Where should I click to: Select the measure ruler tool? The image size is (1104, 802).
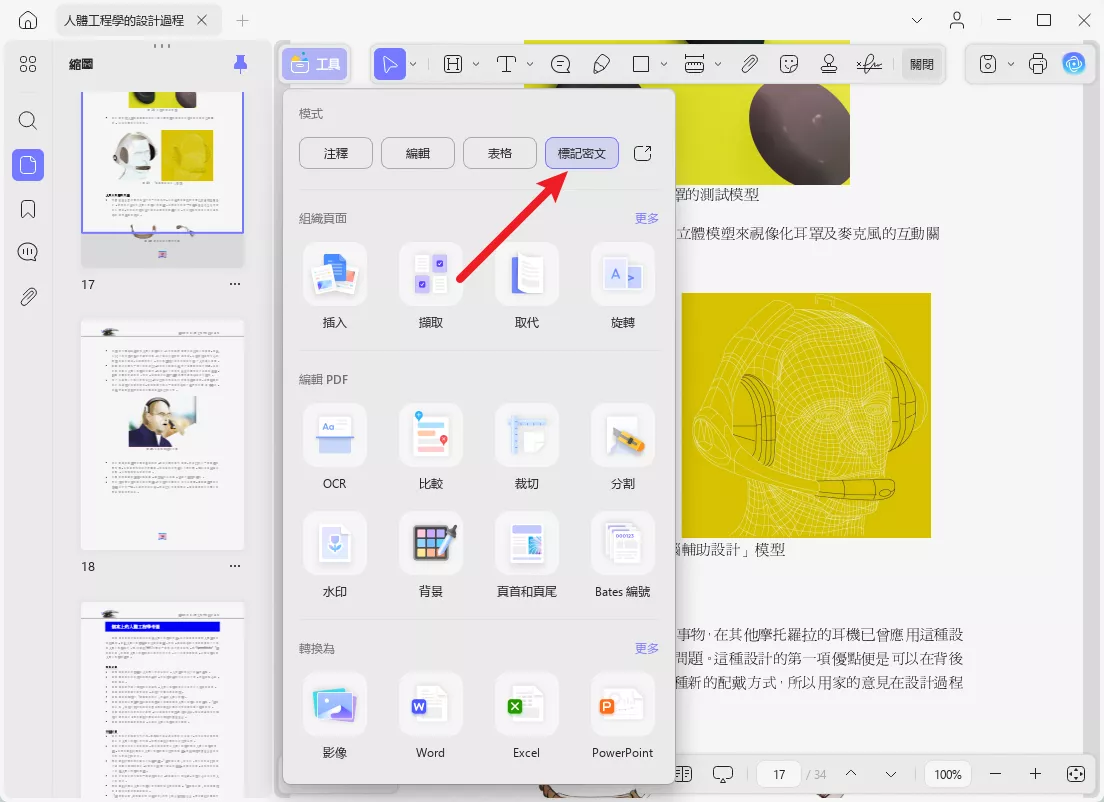click(x=694, y=64)
